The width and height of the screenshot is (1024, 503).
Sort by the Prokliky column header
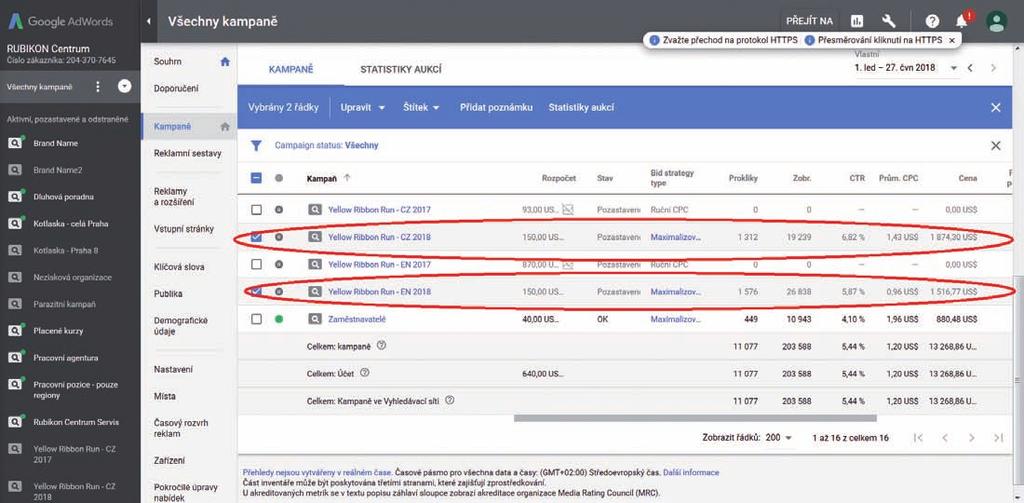[743, 178]
